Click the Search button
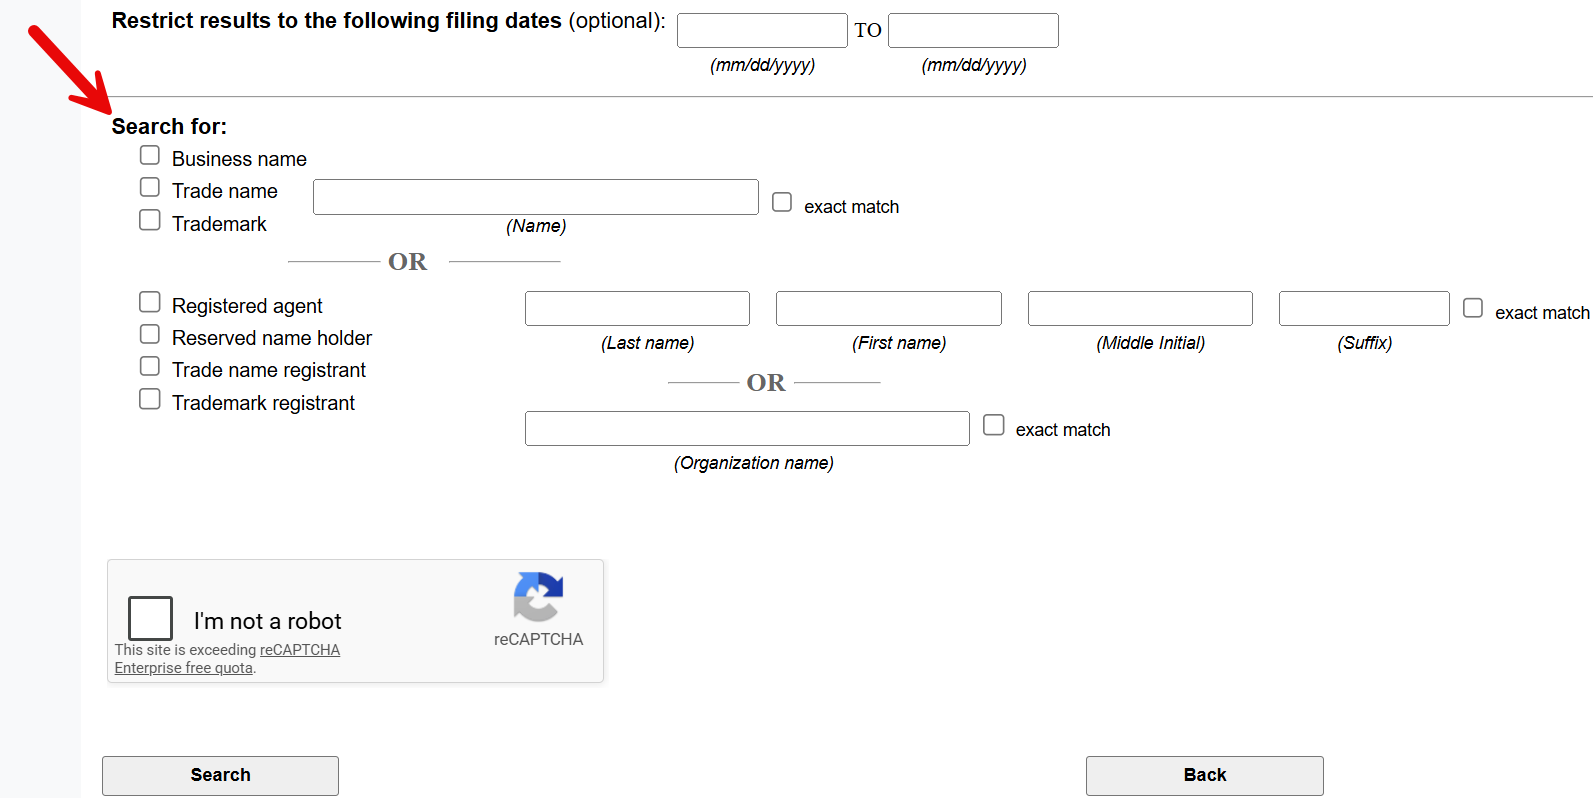Viewport: 1593px width, 798px height. pos(220,775)
